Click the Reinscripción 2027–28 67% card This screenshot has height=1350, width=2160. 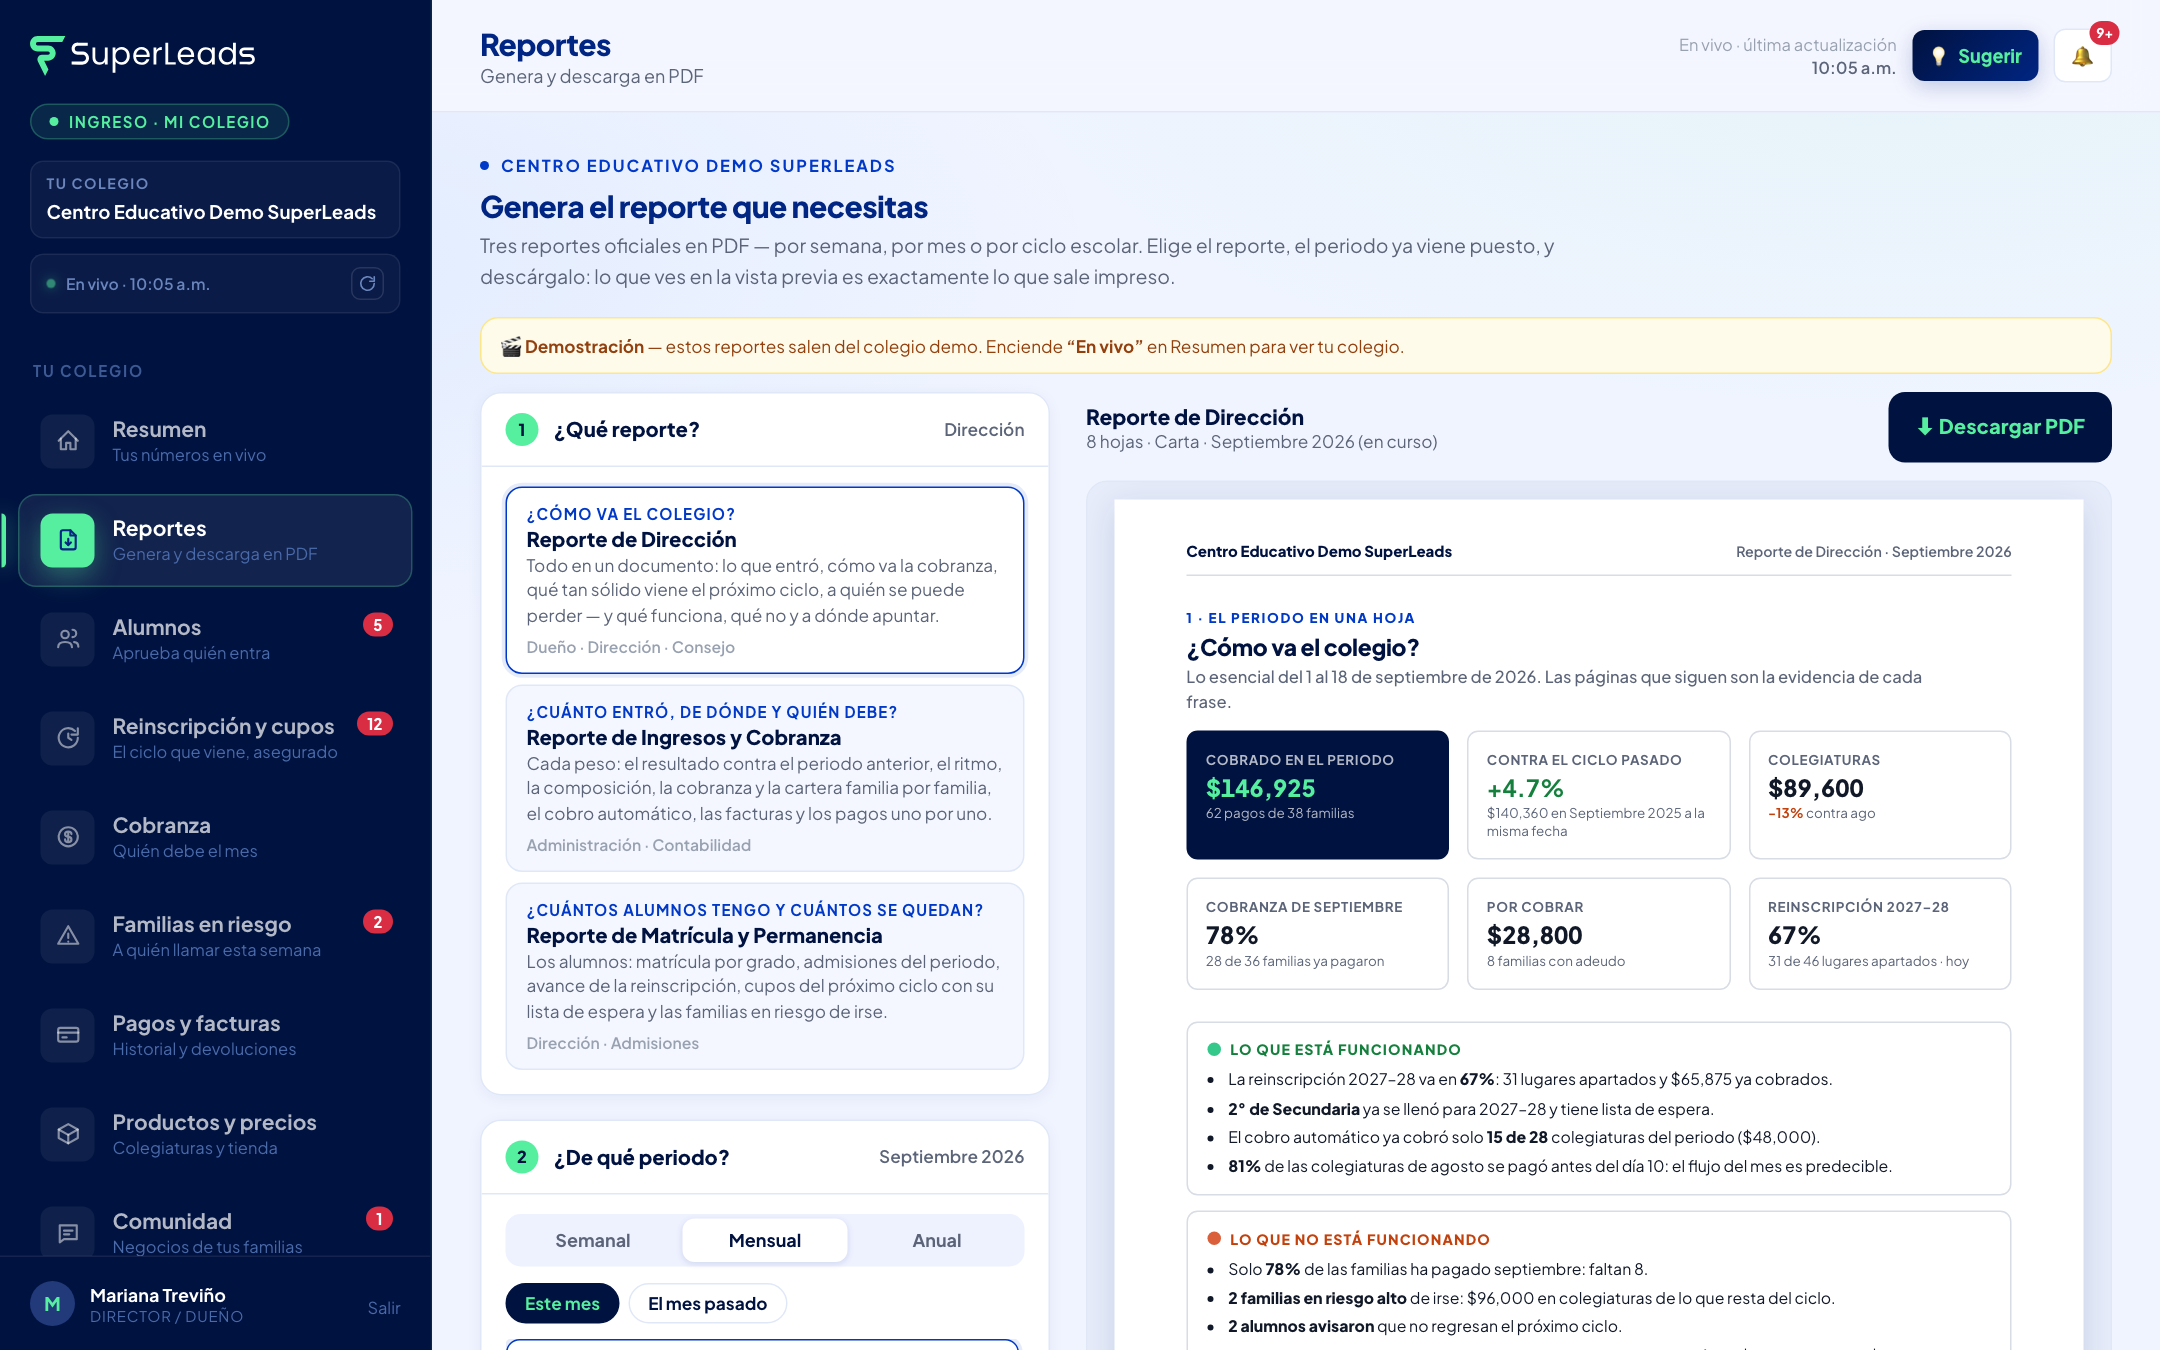(x=1879, y=934)
